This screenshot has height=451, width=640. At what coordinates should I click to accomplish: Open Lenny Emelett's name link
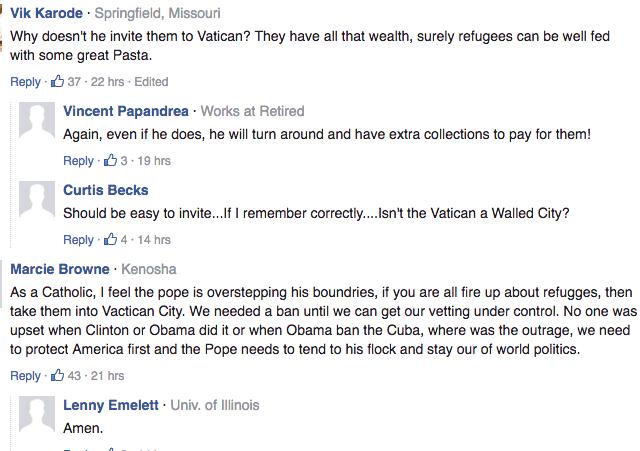pyautogui.click(x=111, y=405)
